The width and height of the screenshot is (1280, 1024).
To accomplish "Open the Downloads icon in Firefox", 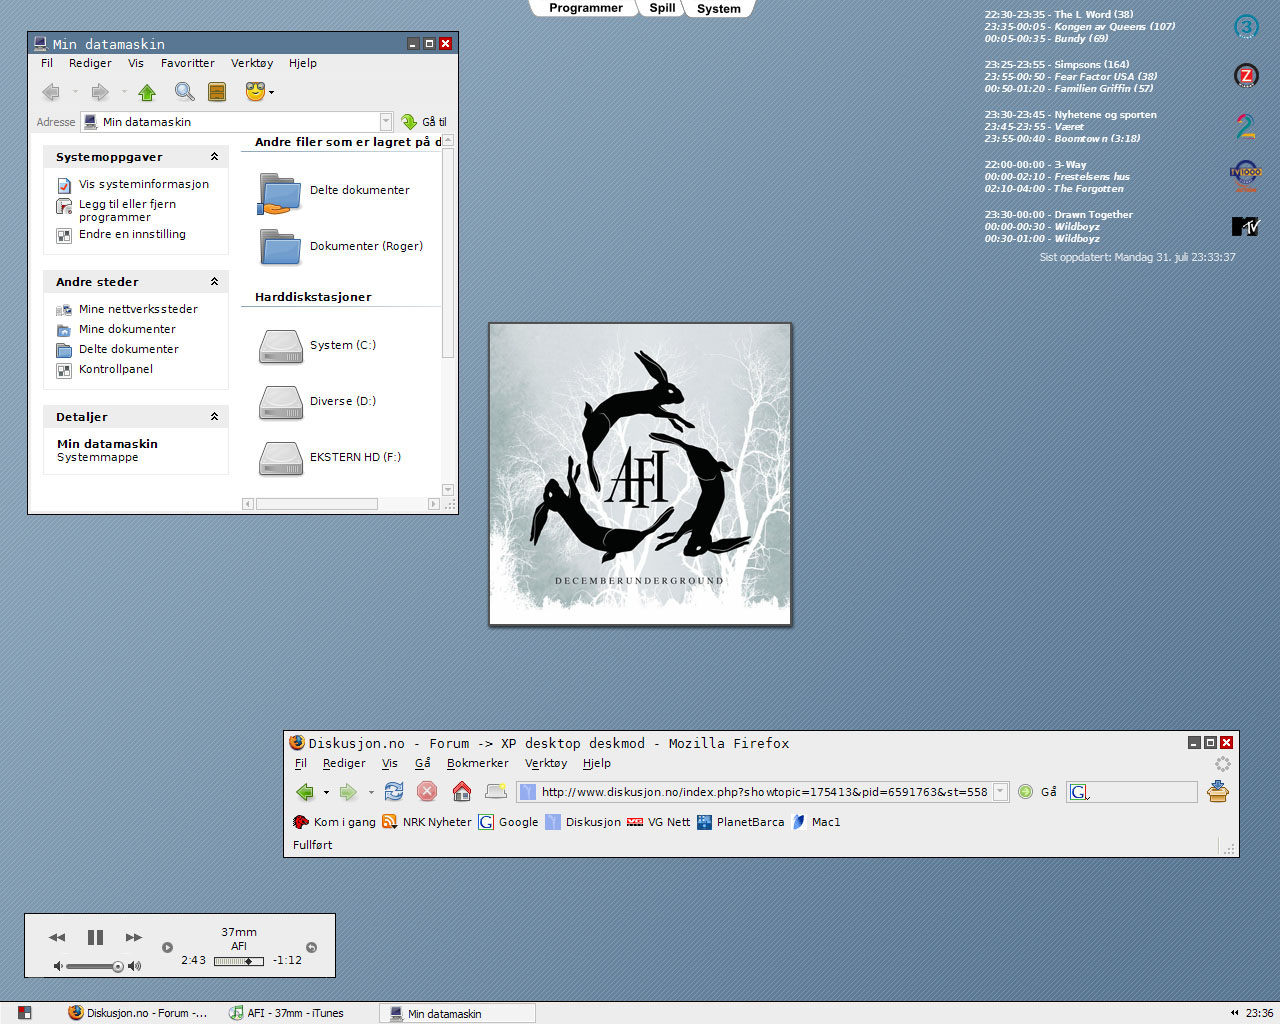I will click(x=1217, y=792).
